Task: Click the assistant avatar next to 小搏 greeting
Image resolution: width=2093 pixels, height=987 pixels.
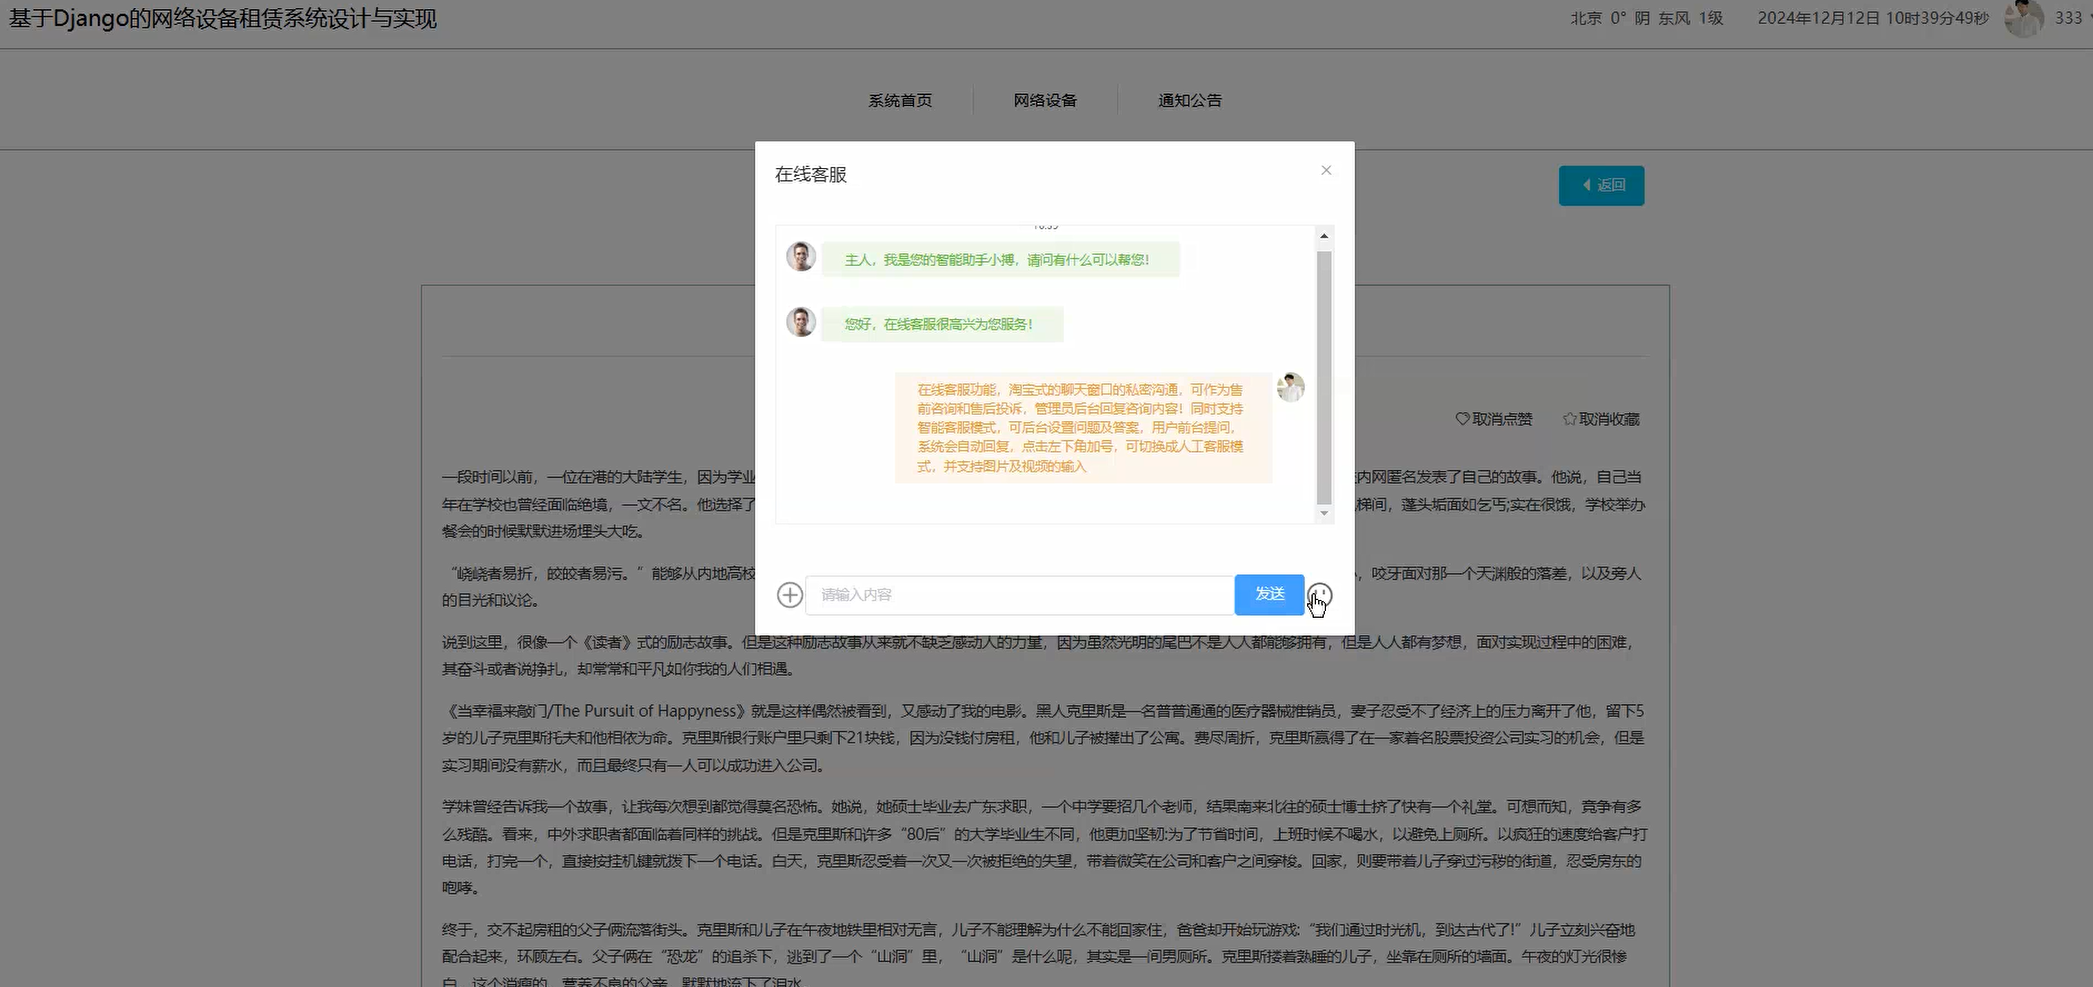Action: pyautogui.click(x=800, y=256)
